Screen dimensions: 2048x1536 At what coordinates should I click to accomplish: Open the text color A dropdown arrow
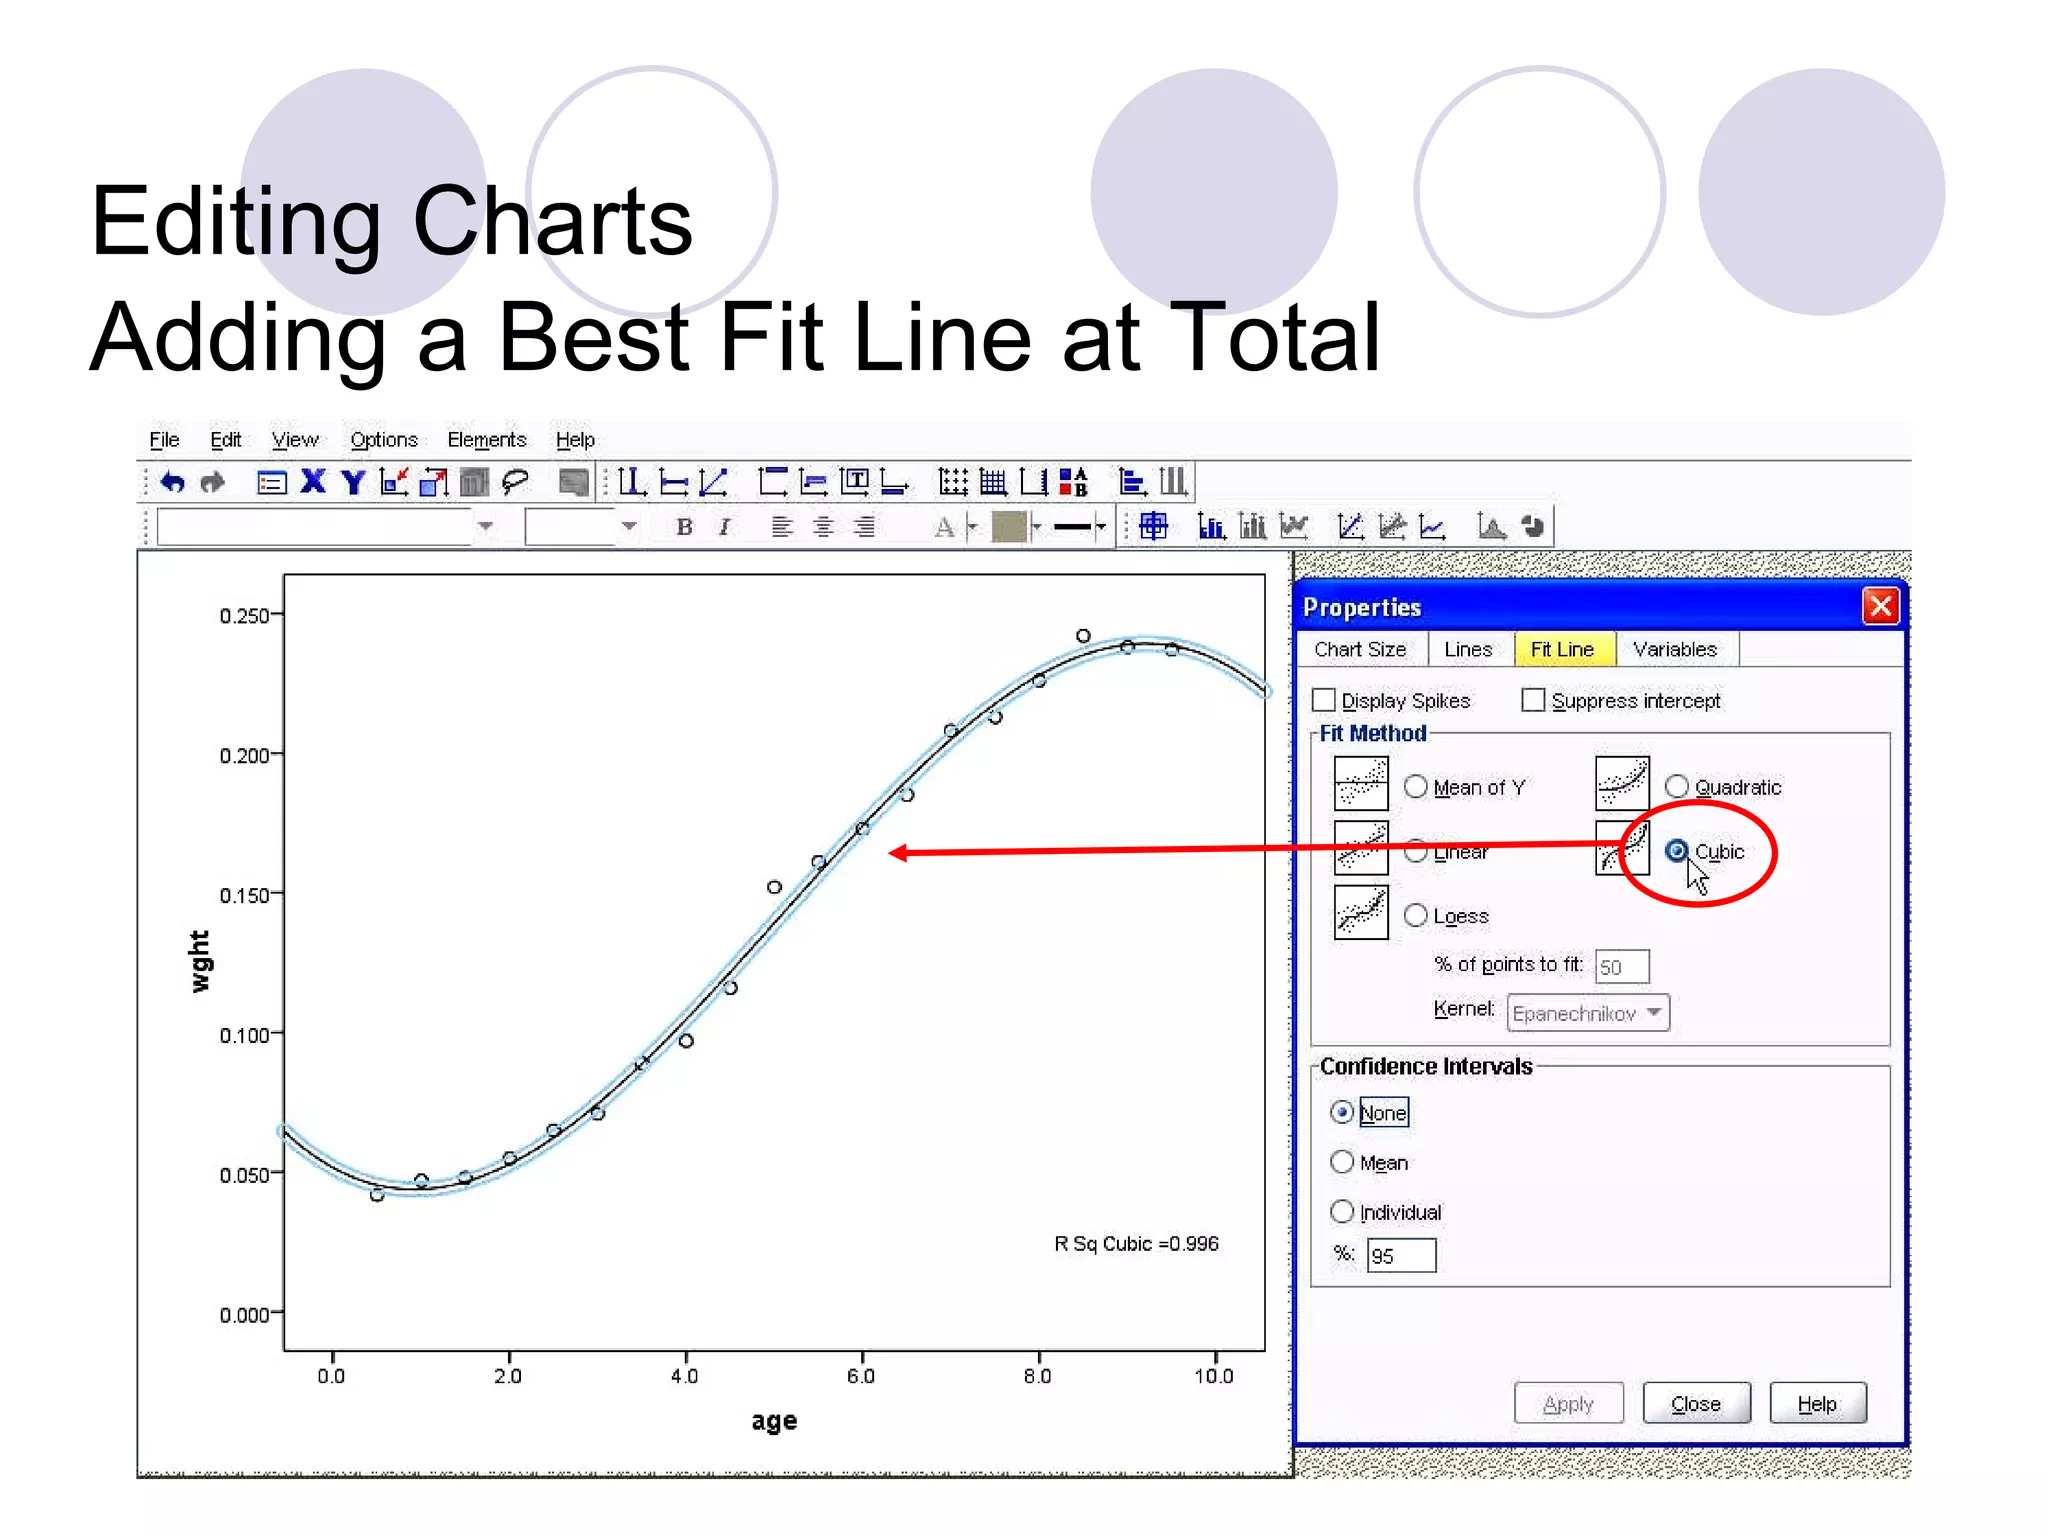972,526
